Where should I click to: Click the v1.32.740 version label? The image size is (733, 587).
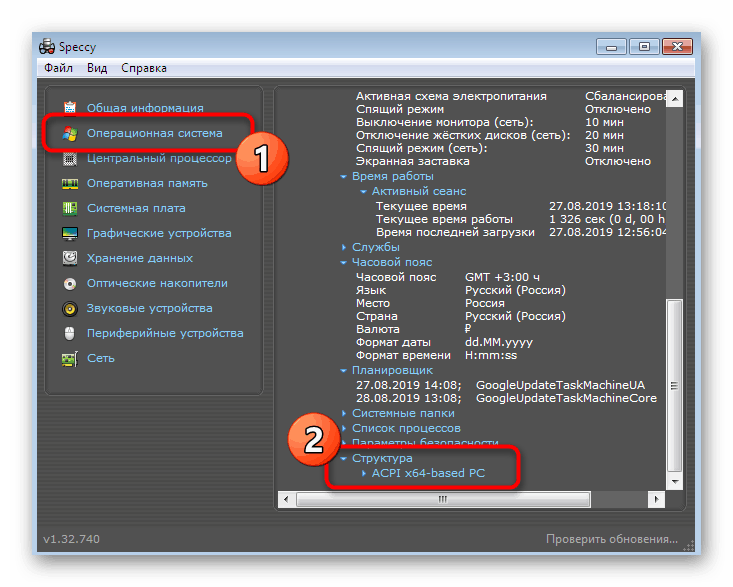tap(72, 539)
